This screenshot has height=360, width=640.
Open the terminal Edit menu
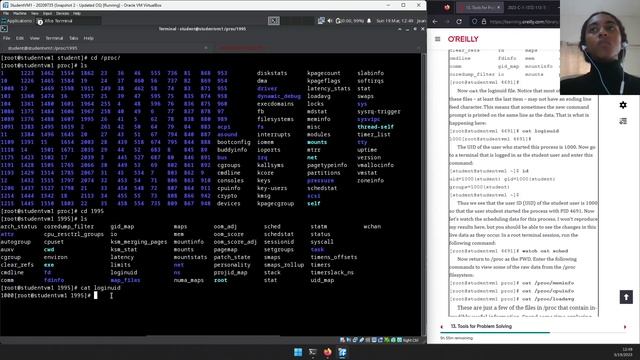pos(20,38)
